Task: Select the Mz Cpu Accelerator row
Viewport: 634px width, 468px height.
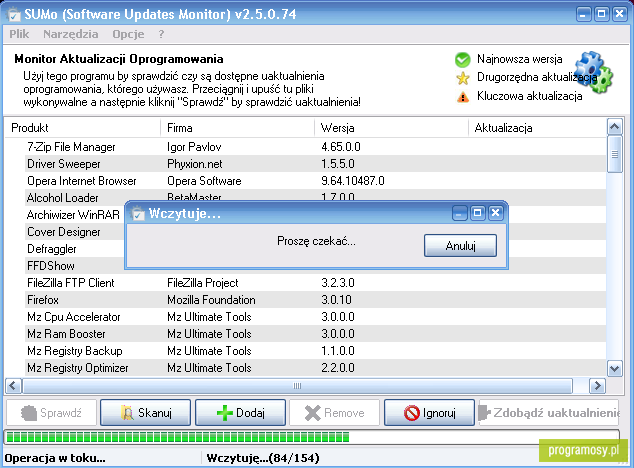Action: [305, 317]
